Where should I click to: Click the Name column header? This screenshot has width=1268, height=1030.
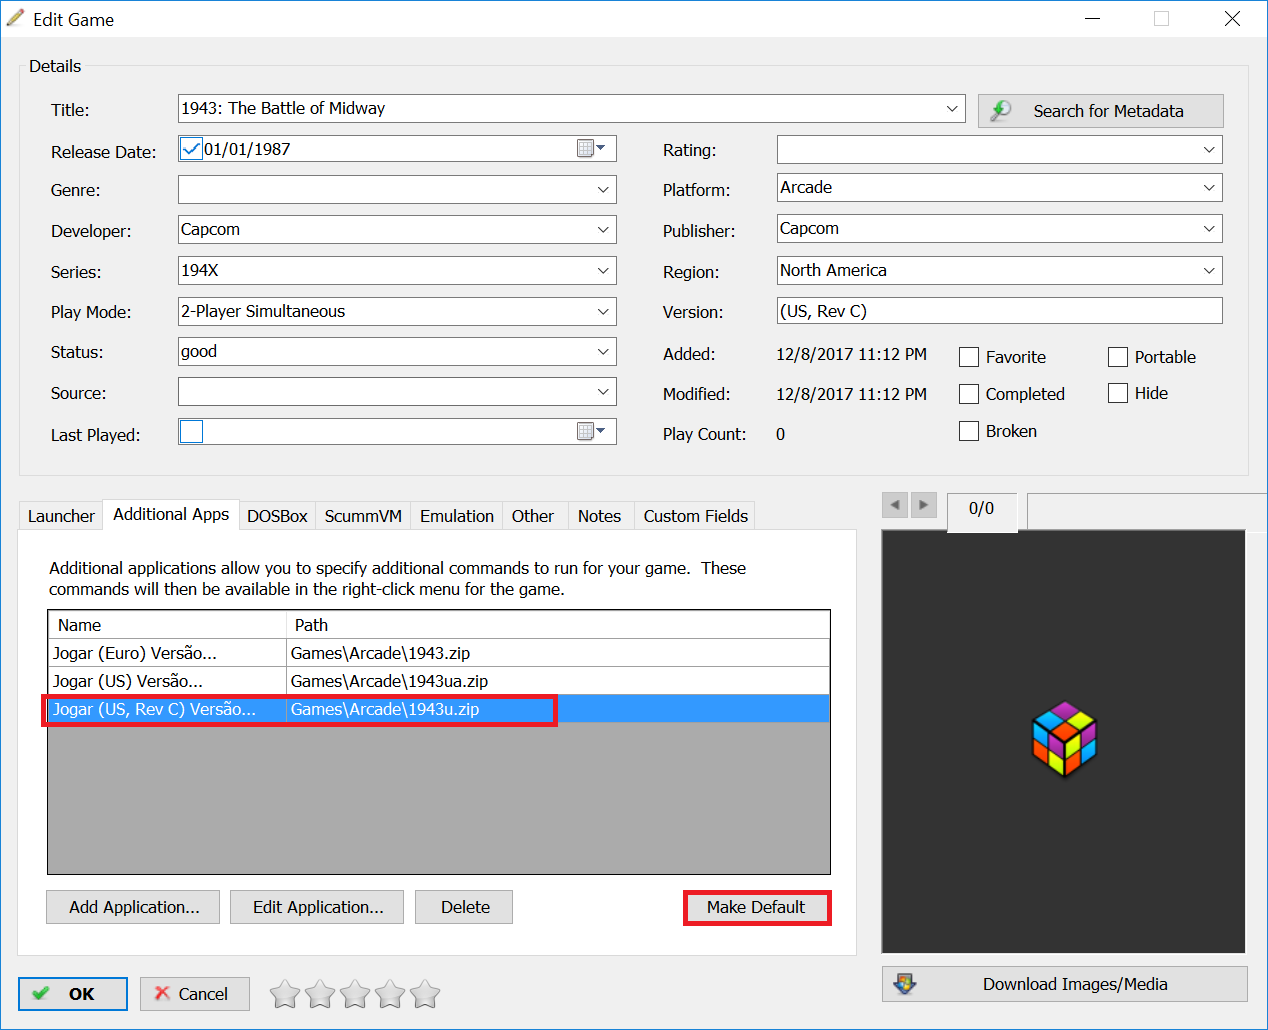(168, 625)
